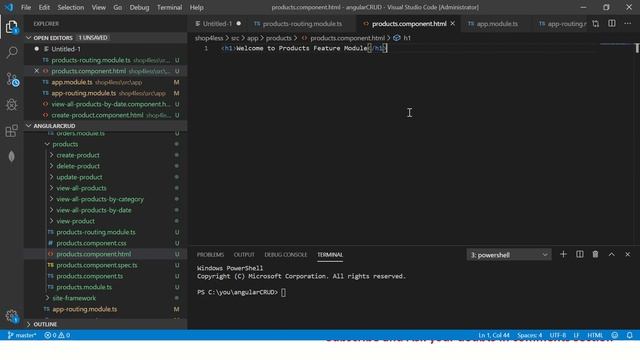Screen dimensions: 640x360
Task: Open the Source Control view
Action: [x=12, y=79]
